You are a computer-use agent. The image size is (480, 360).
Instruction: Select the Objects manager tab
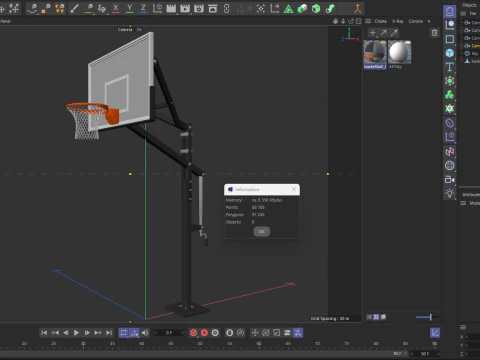tap(469, 5)
